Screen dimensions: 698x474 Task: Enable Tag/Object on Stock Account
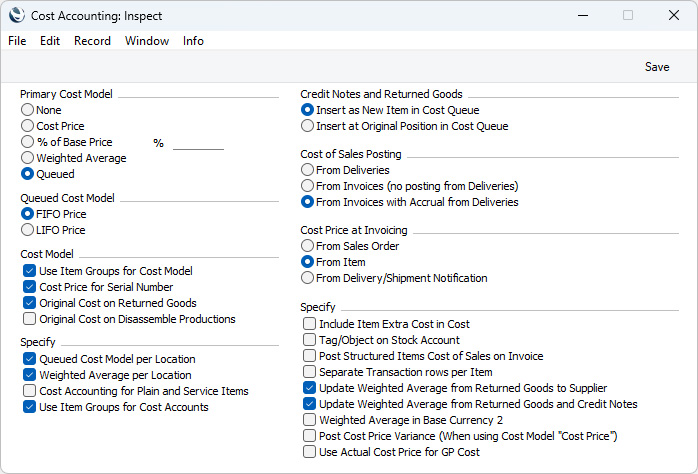(309, 340)
